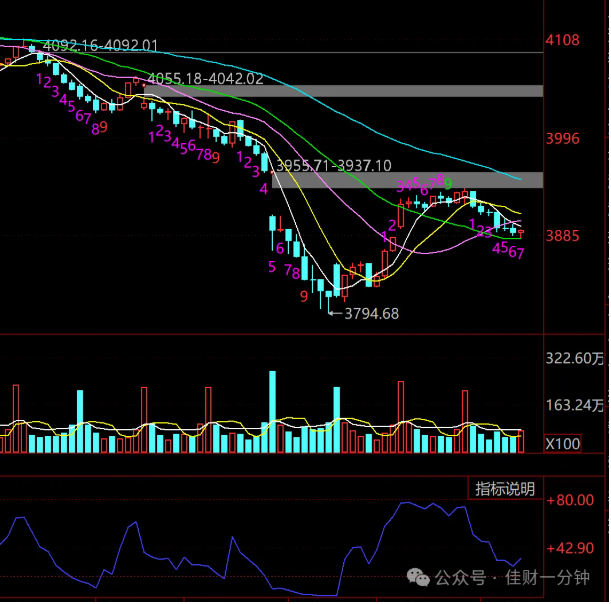The image size is (611, 604).
Task: Click the 4108 price axis label
Action: (562, 40)
